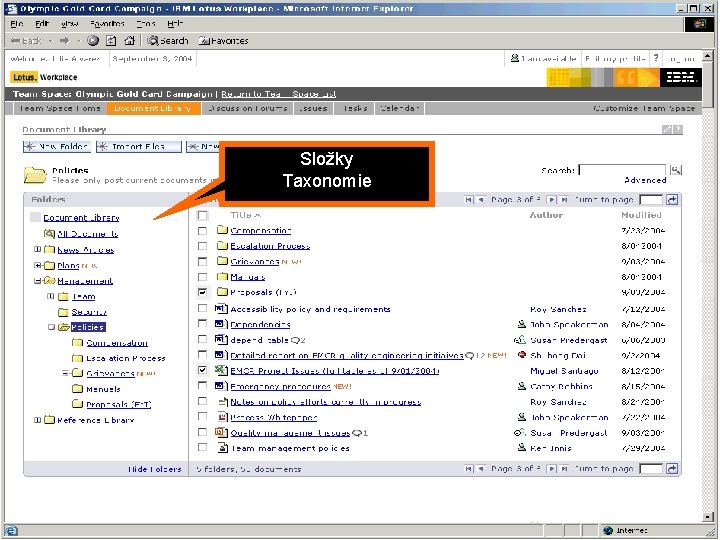
Task: Click John Spookerman presence icon on Dependencies row
Action: point(522,324)
